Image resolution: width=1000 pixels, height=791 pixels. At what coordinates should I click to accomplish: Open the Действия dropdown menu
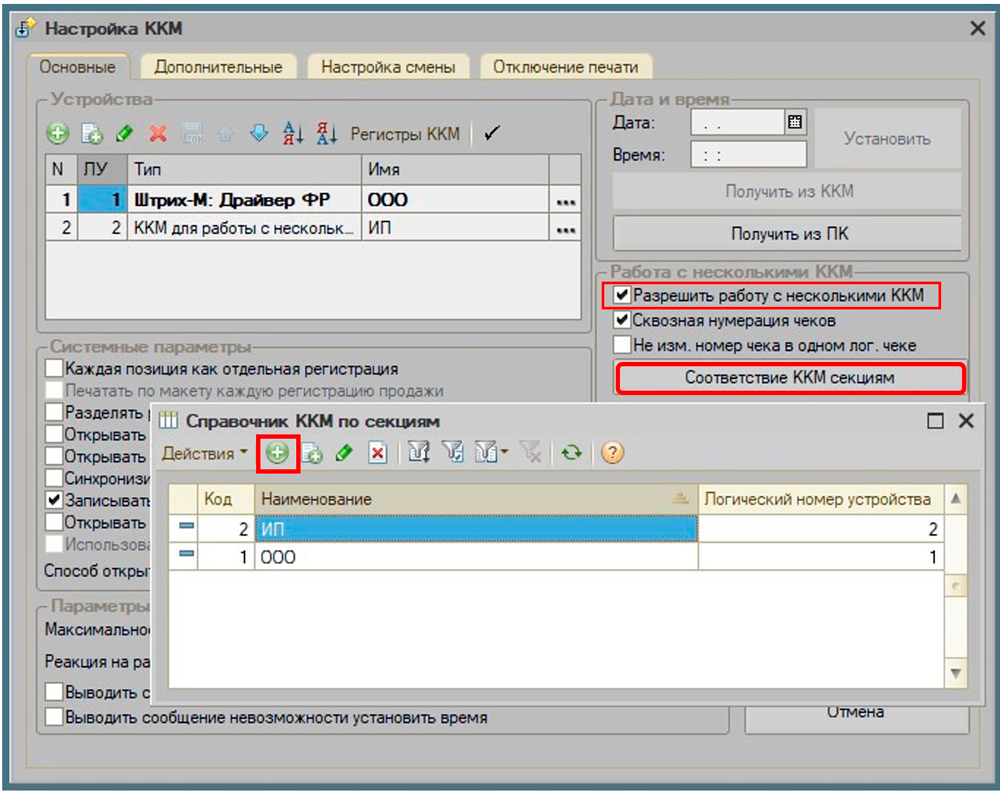pos(205,453)
